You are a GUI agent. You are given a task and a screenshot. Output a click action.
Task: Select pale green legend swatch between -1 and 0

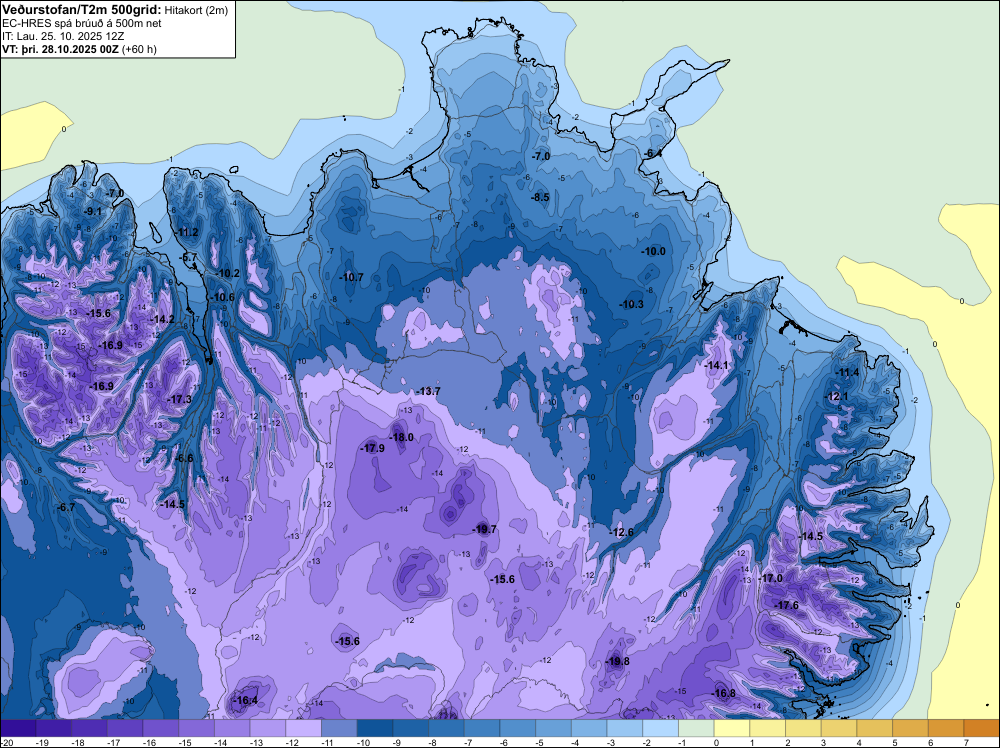tap(696, 728)
